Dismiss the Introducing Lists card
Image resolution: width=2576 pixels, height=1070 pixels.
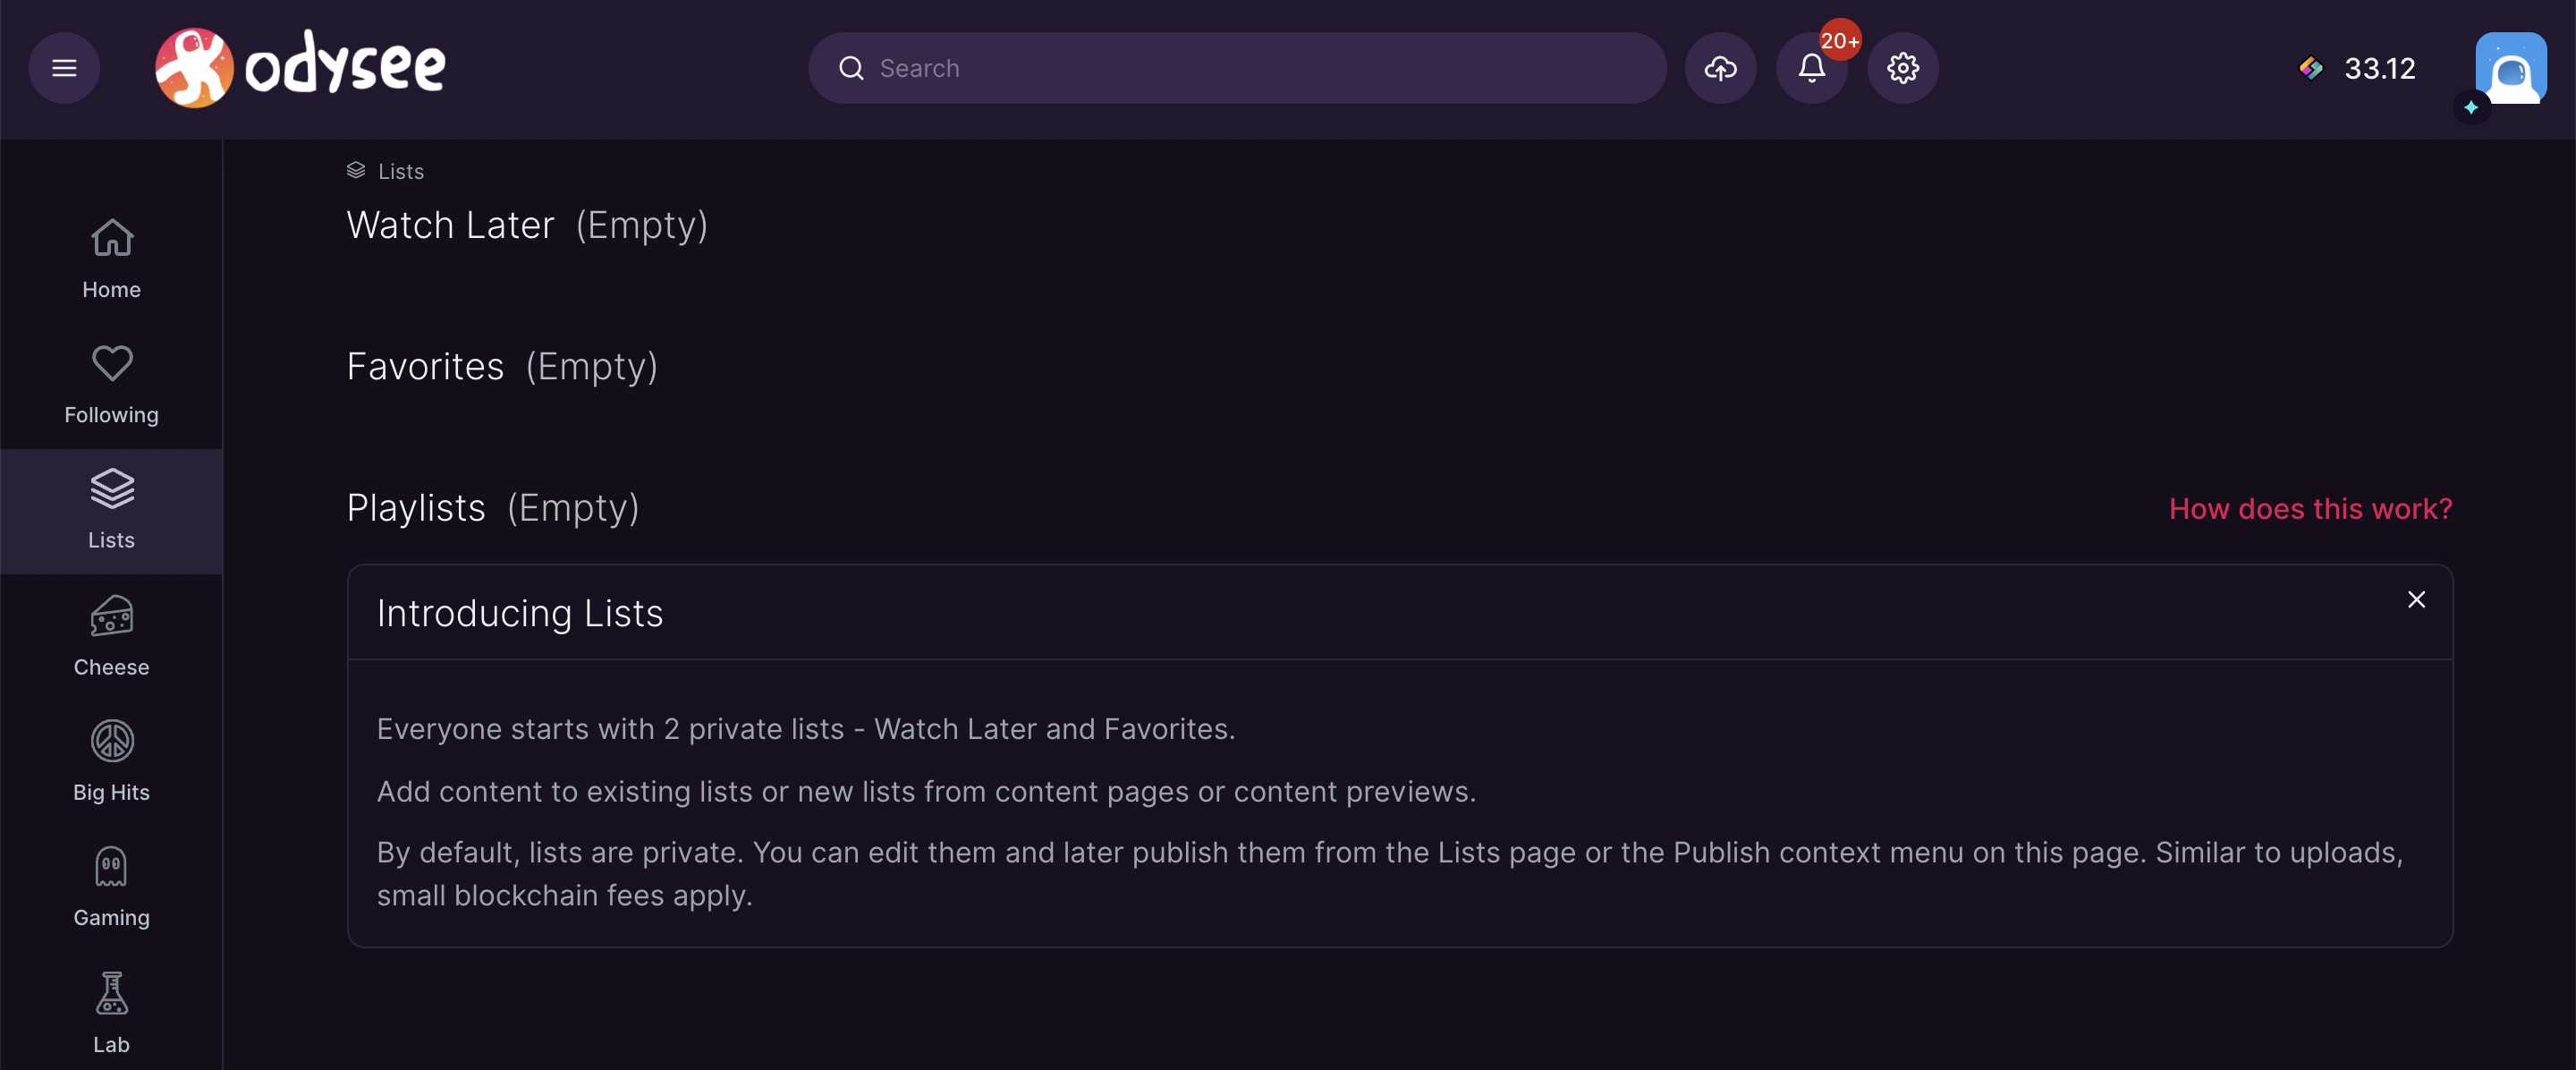point(2416,599)
